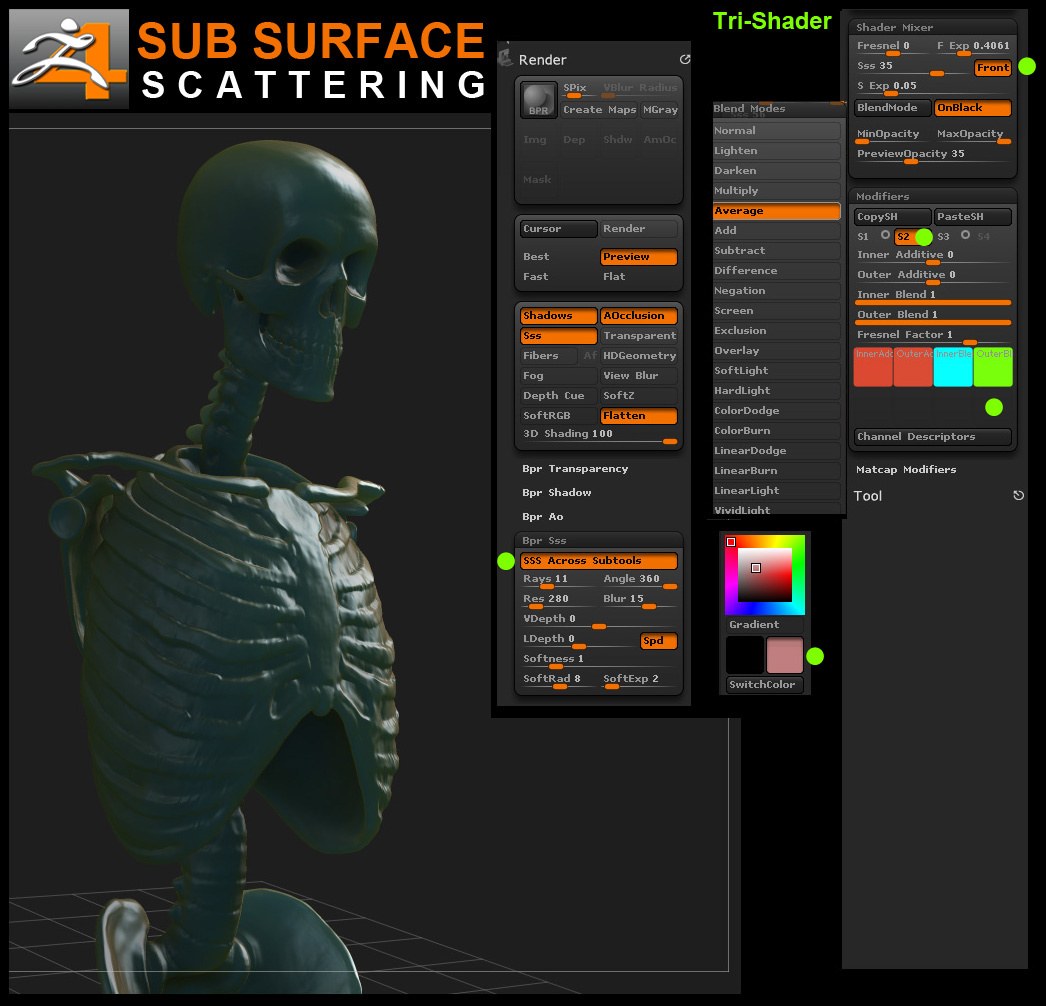This screenshot has height=1006, width=1046.
Task: Toggle the SoftRGB option
Action: pyautogui.click(x=558, y=416)
